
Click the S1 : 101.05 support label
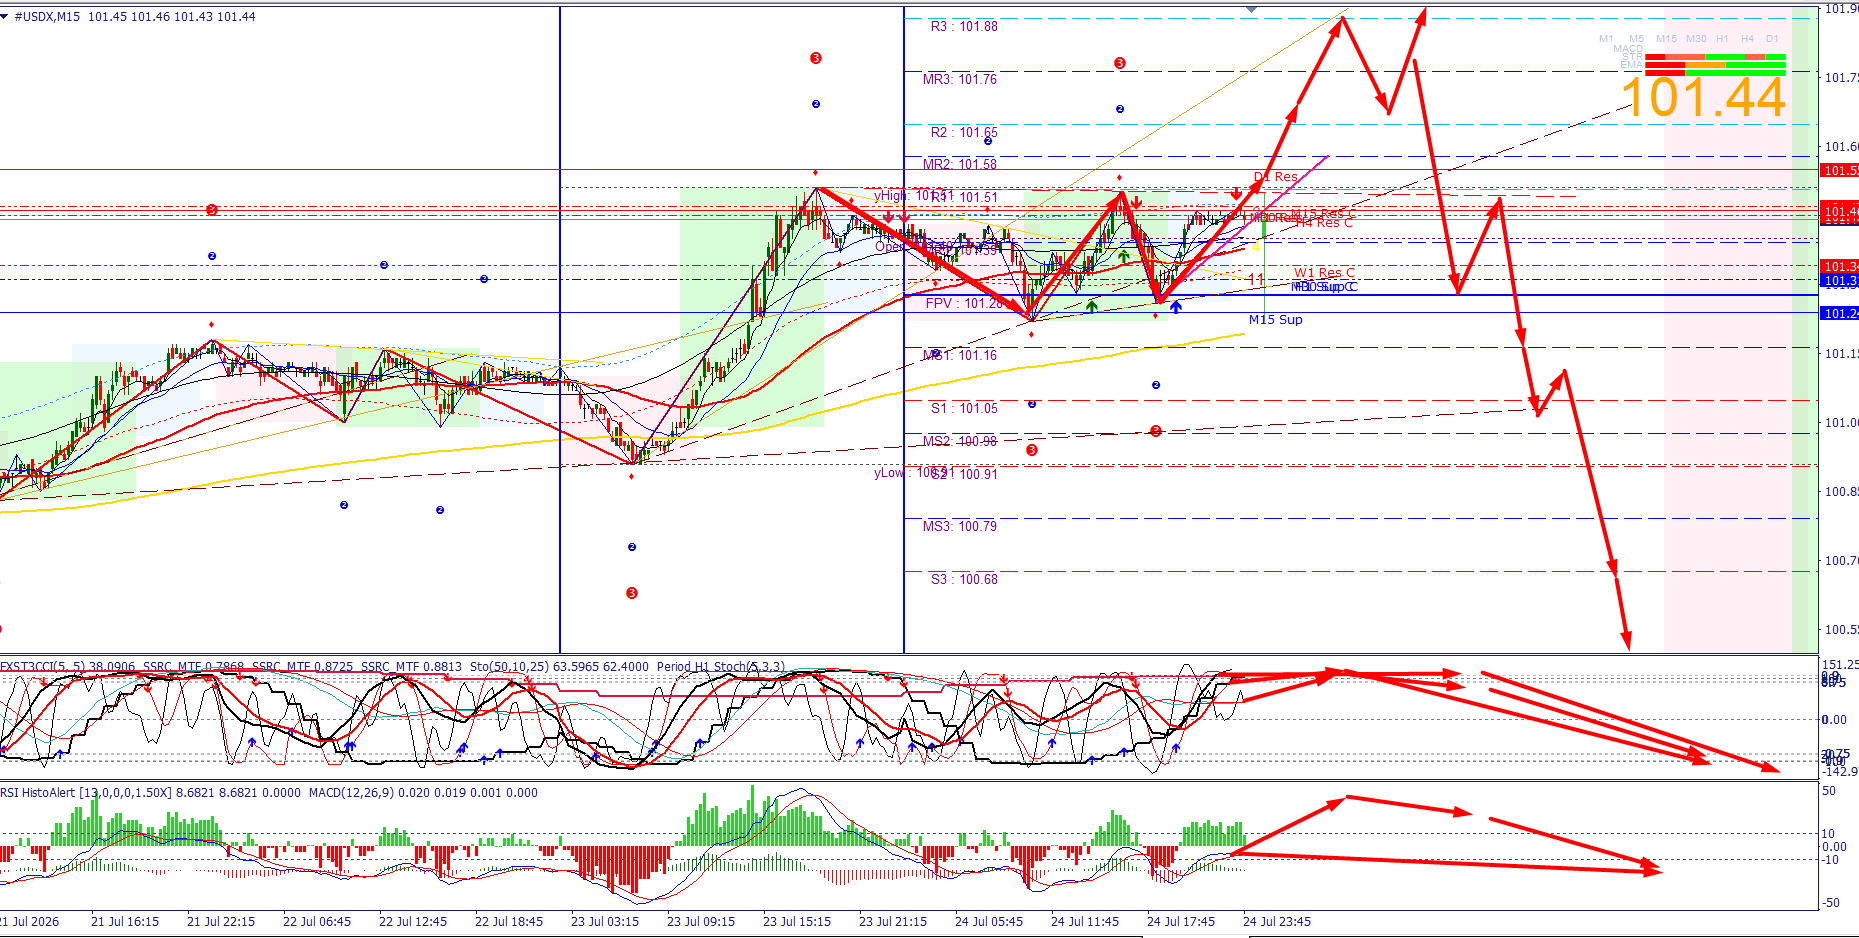pos(964,408)
